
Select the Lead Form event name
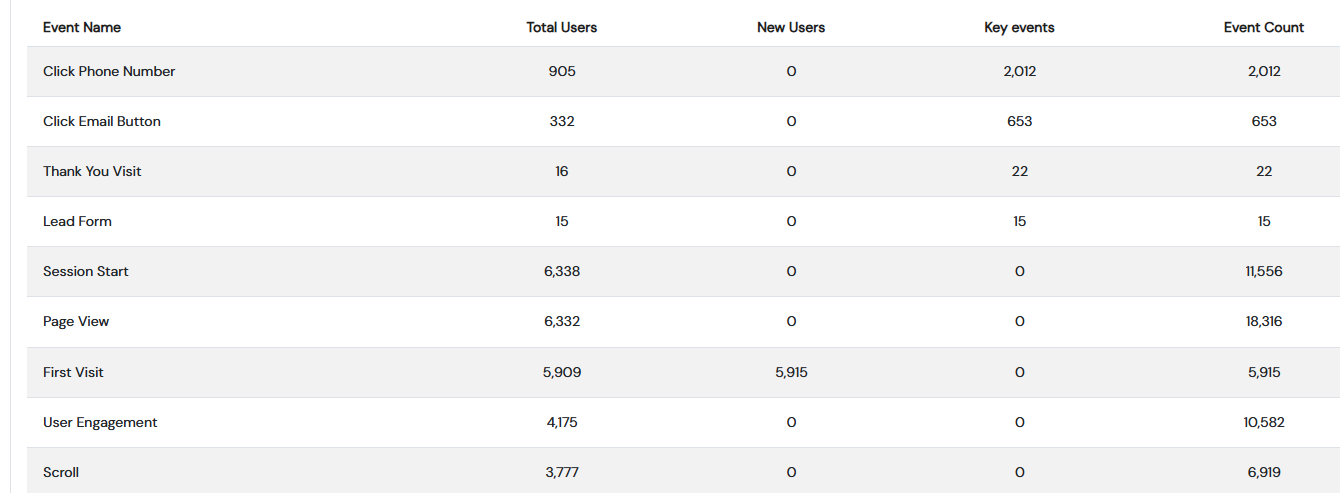tap(77, 221)
